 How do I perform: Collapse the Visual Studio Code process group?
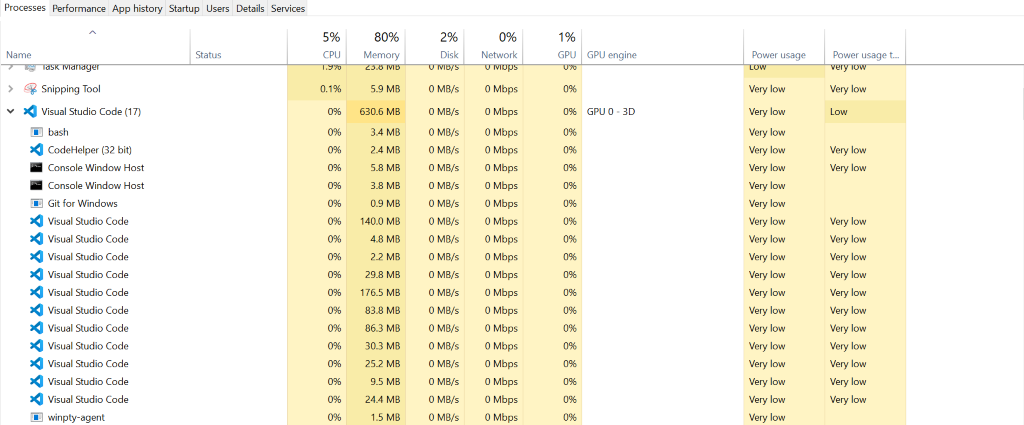[11, 112]
